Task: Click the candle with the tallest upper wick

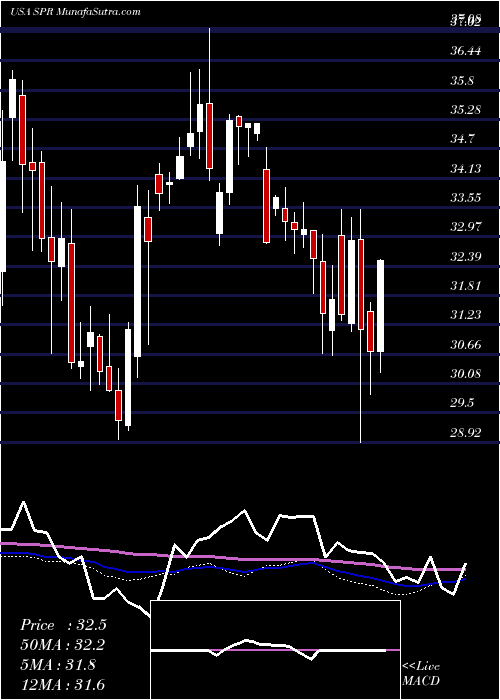Action: click(209, 136)
